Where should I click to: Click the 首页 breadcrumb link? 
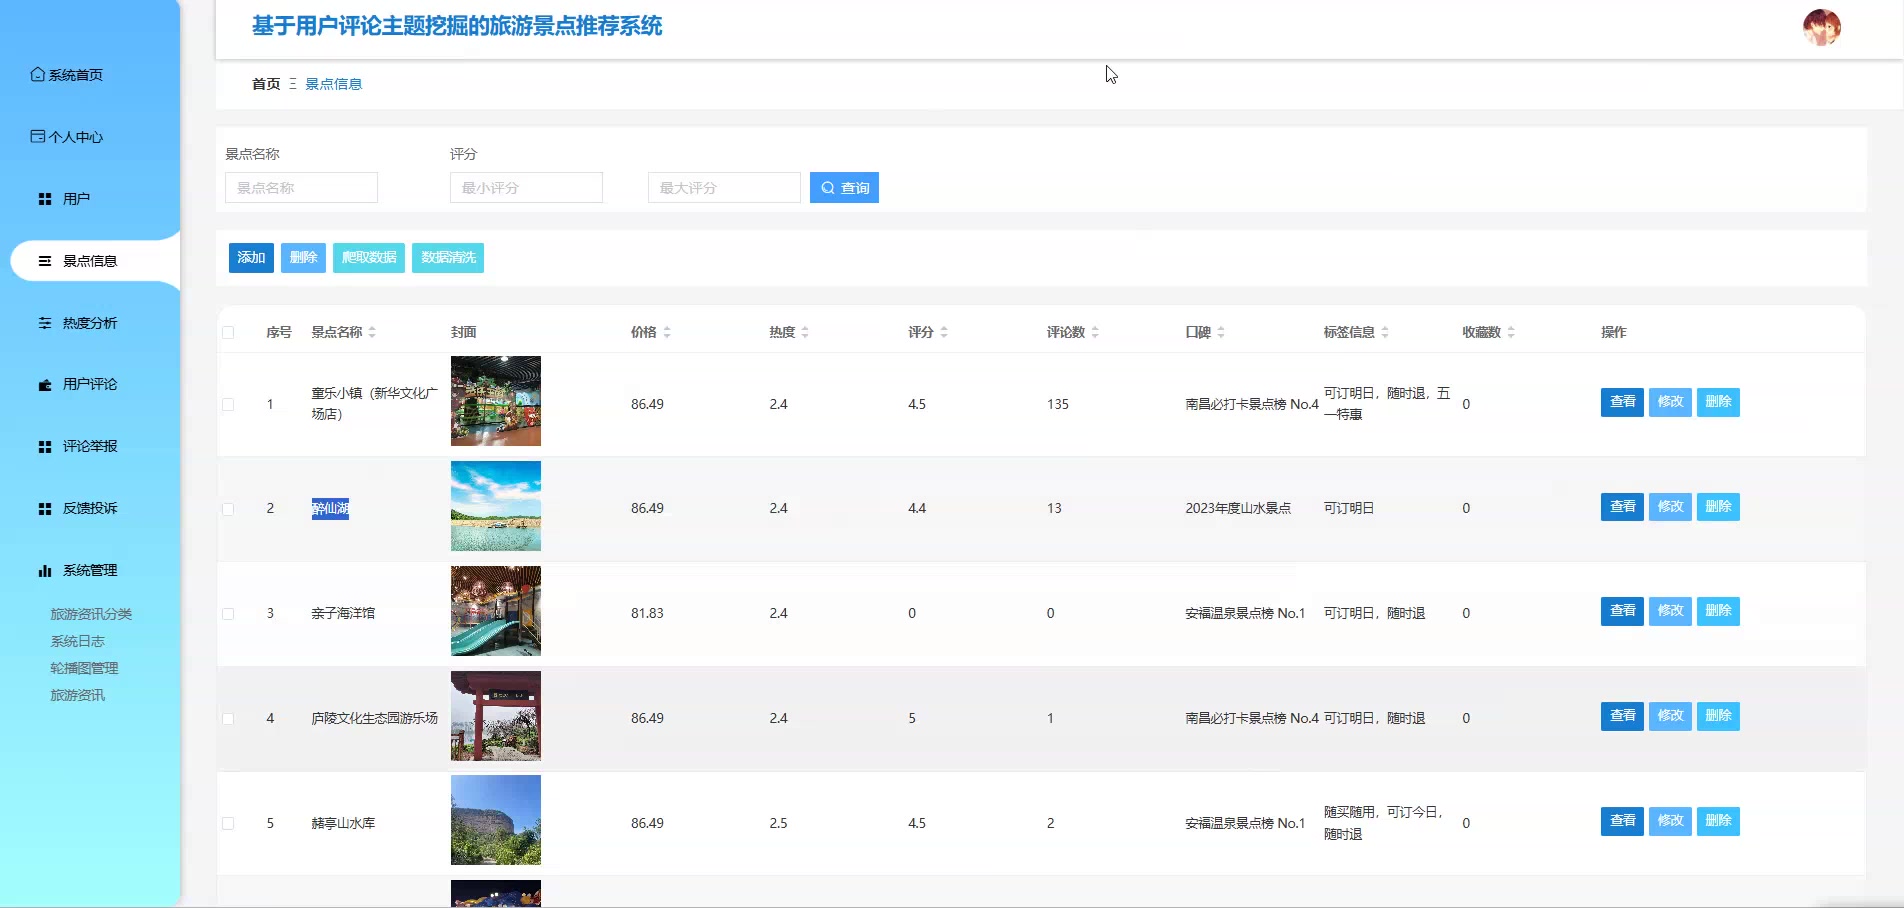(266, 84)
